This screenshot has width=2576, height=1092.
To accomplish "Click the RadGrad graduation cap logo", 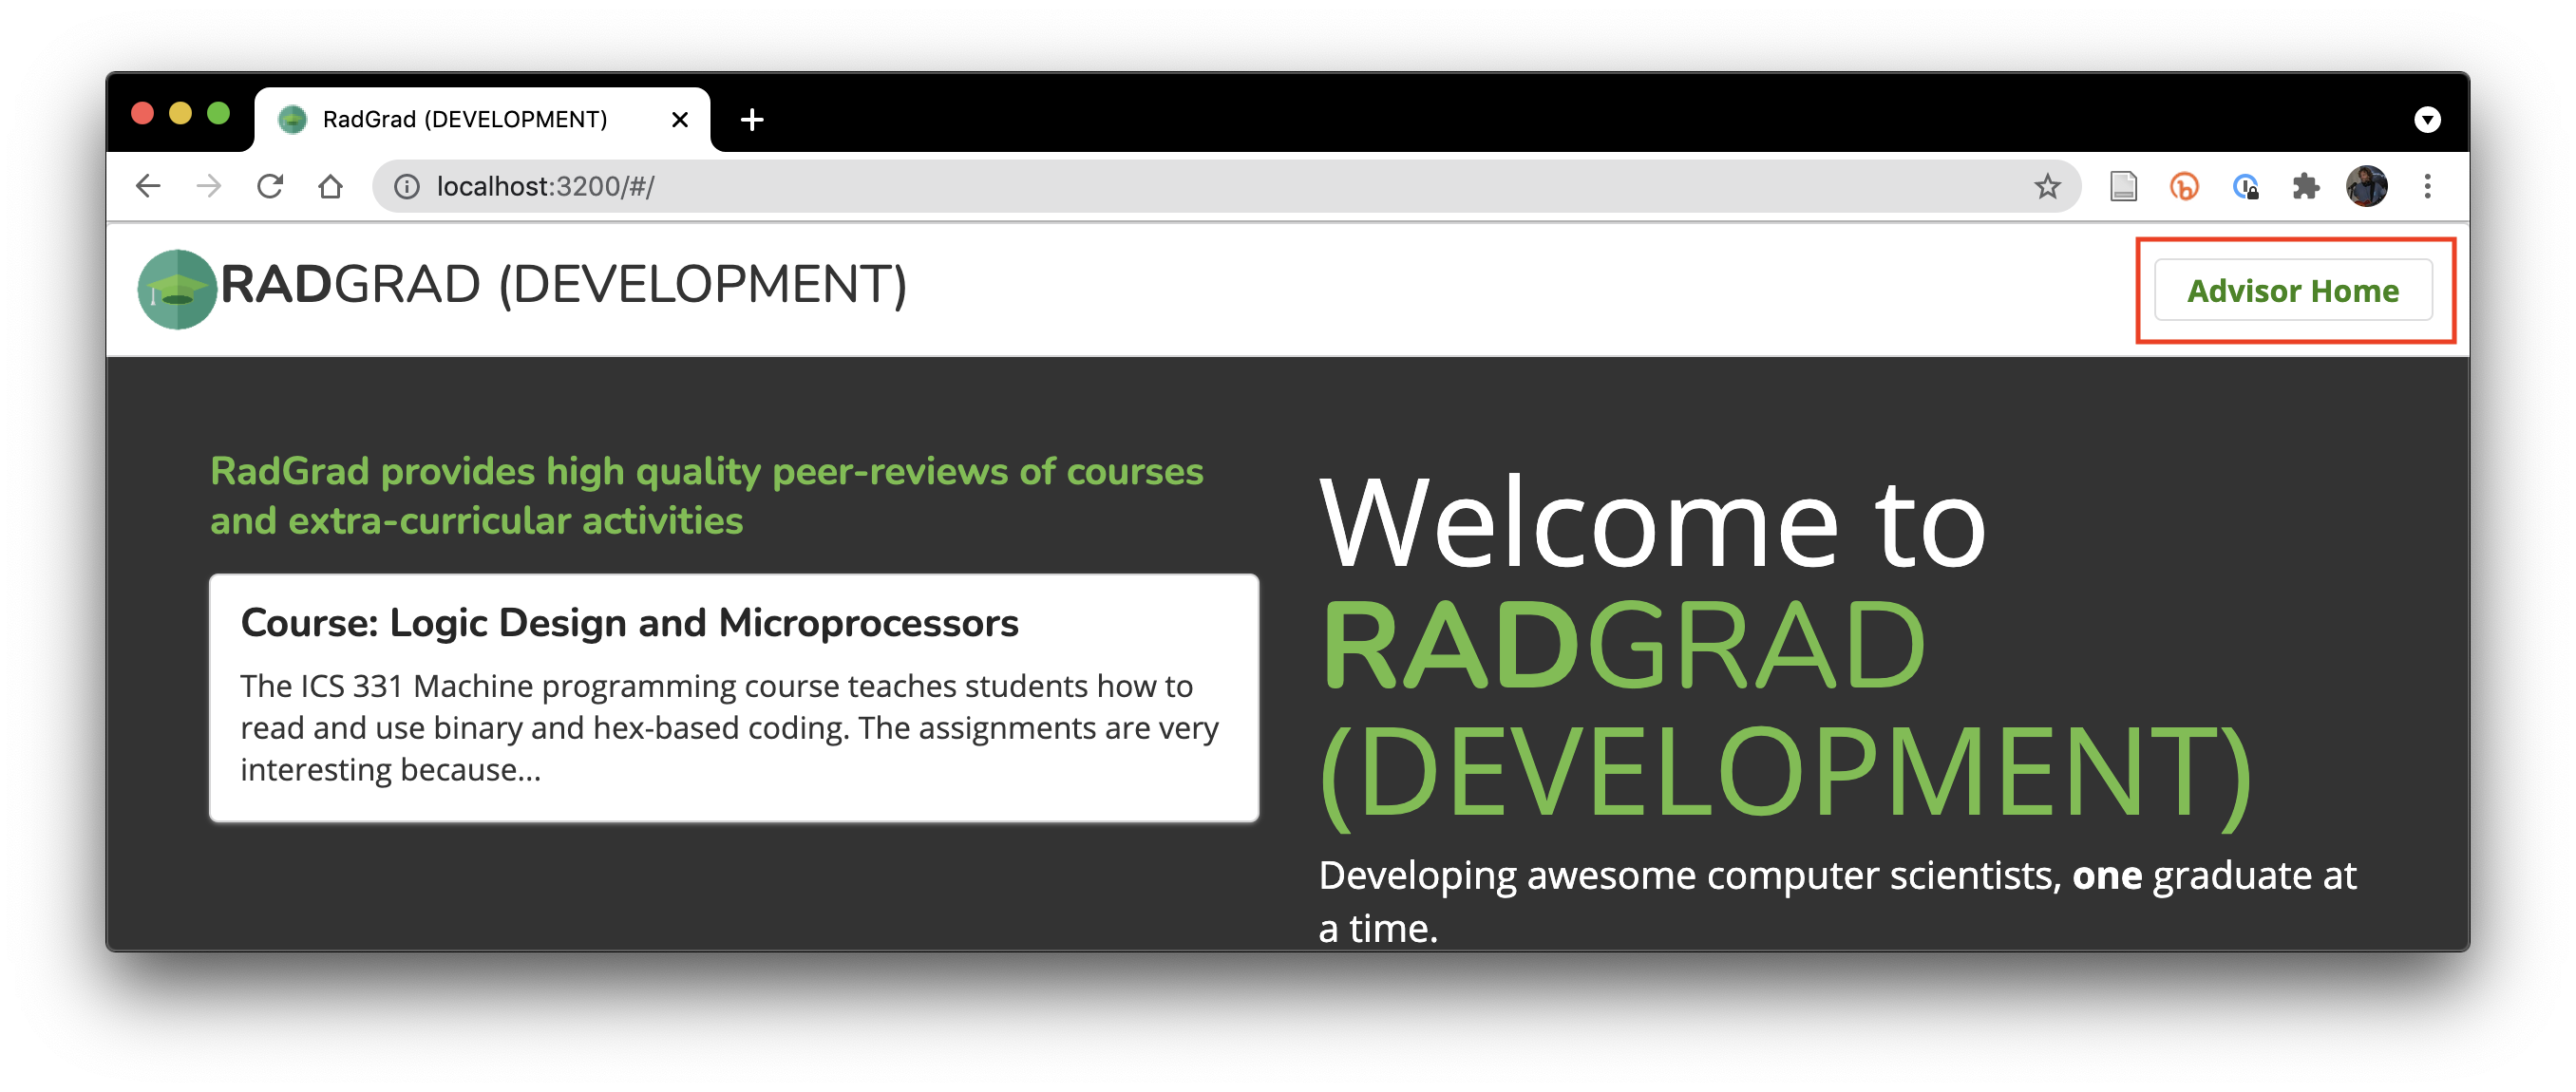I will coord(177,289).
